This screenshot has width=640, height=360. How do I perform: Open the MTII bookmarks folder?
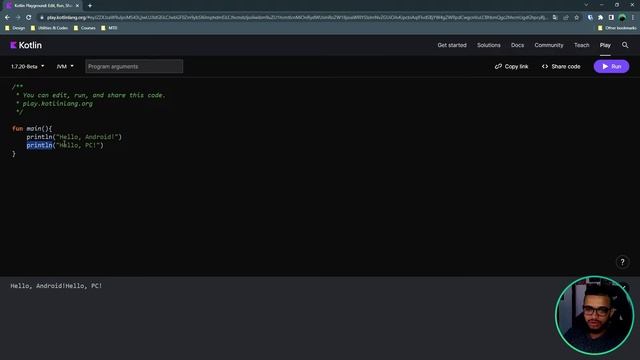click(109, 28)
